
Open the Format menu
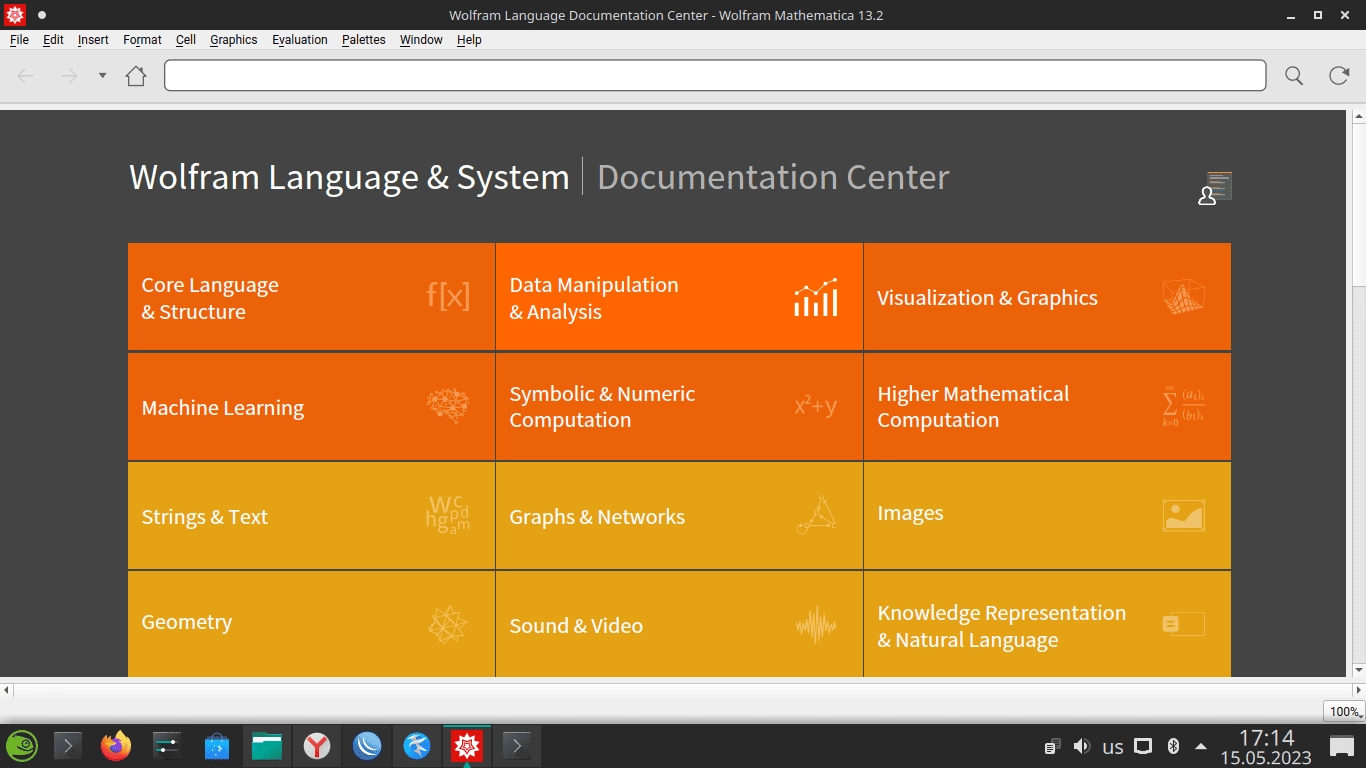pyautogui.click(x=142, y=40)
